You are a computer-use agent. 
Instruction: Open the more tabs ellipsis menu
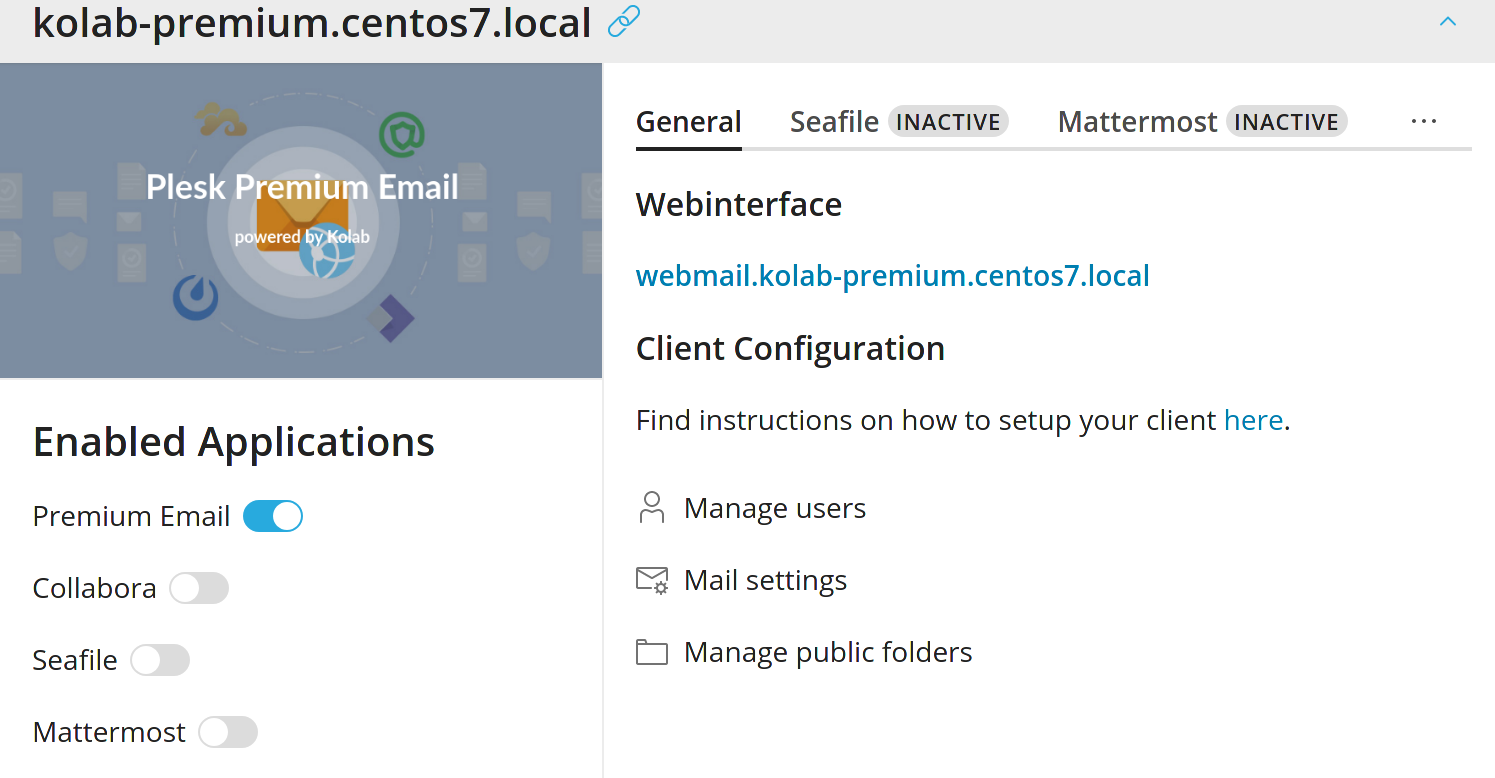[x=1423, y=121]
